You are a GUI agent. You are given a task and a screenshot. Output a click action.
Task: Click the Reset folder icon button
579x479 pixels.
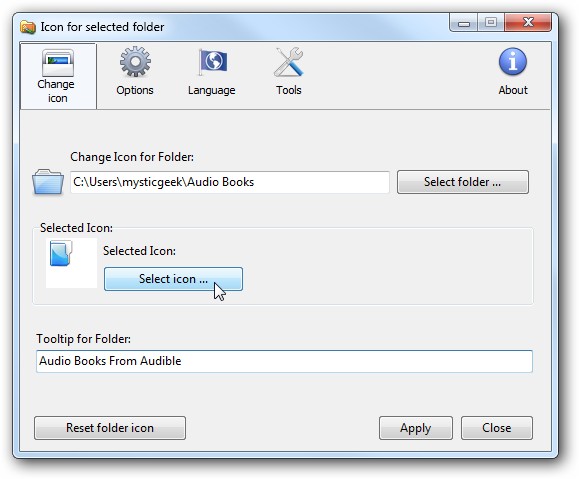pos(110,428)
